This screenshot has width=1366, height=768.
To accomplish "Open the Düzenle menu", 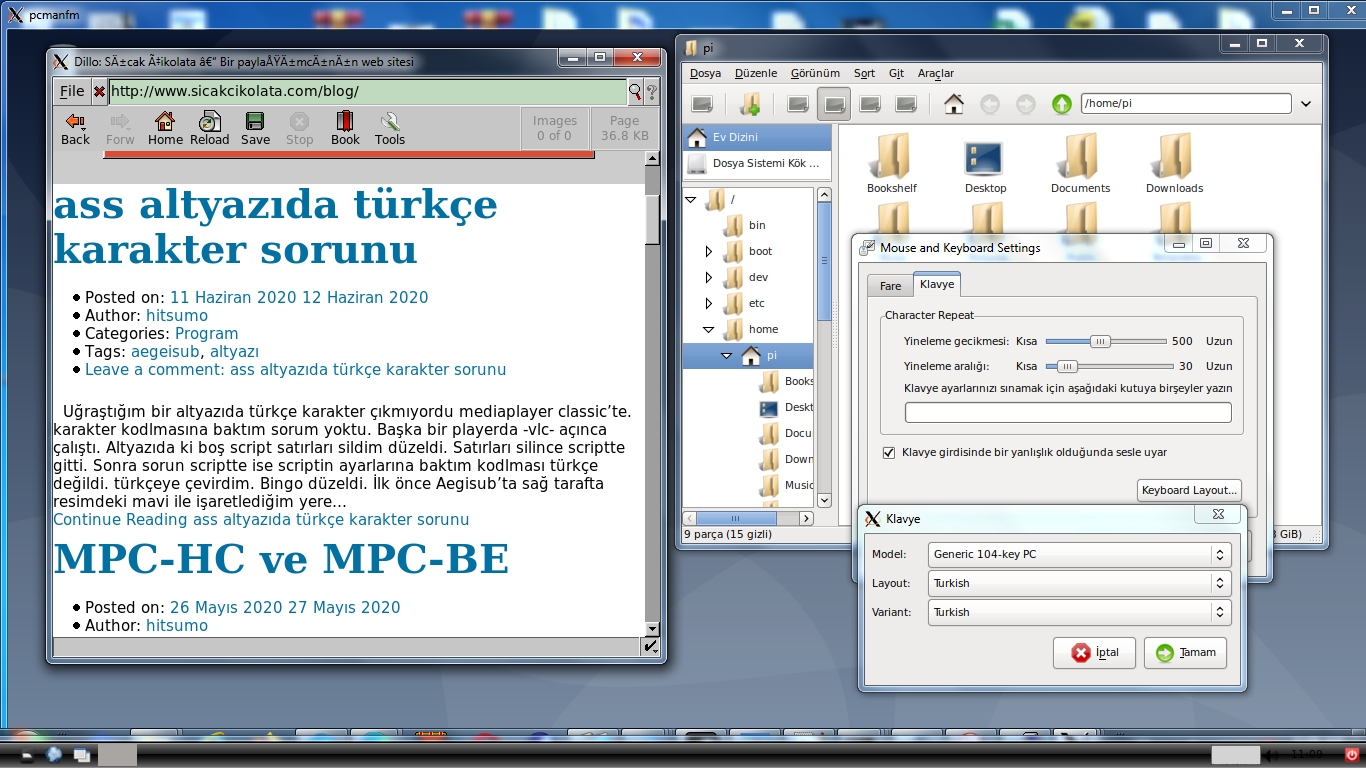I will 755,73.
